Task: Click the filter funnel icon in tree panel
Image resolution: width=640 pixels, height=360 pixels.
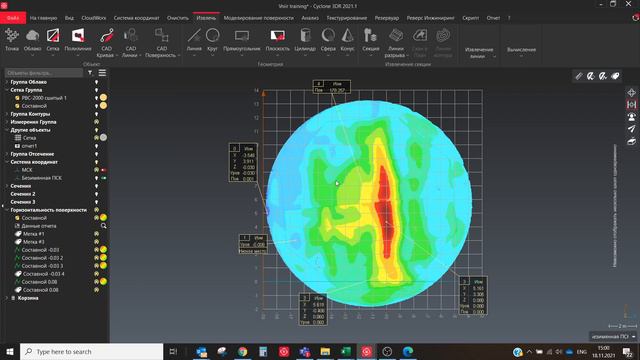Action: click(90, 73)
